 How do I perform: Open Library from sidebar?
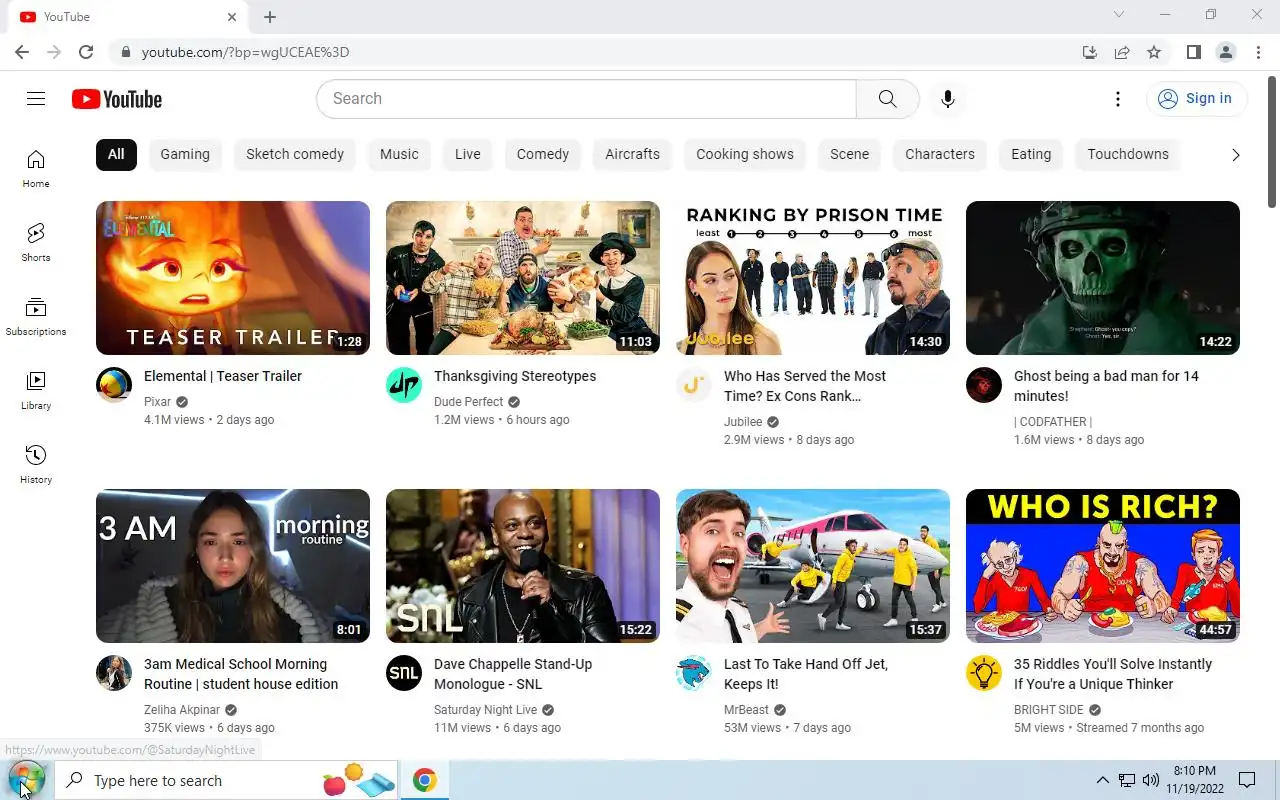(36, 390)
